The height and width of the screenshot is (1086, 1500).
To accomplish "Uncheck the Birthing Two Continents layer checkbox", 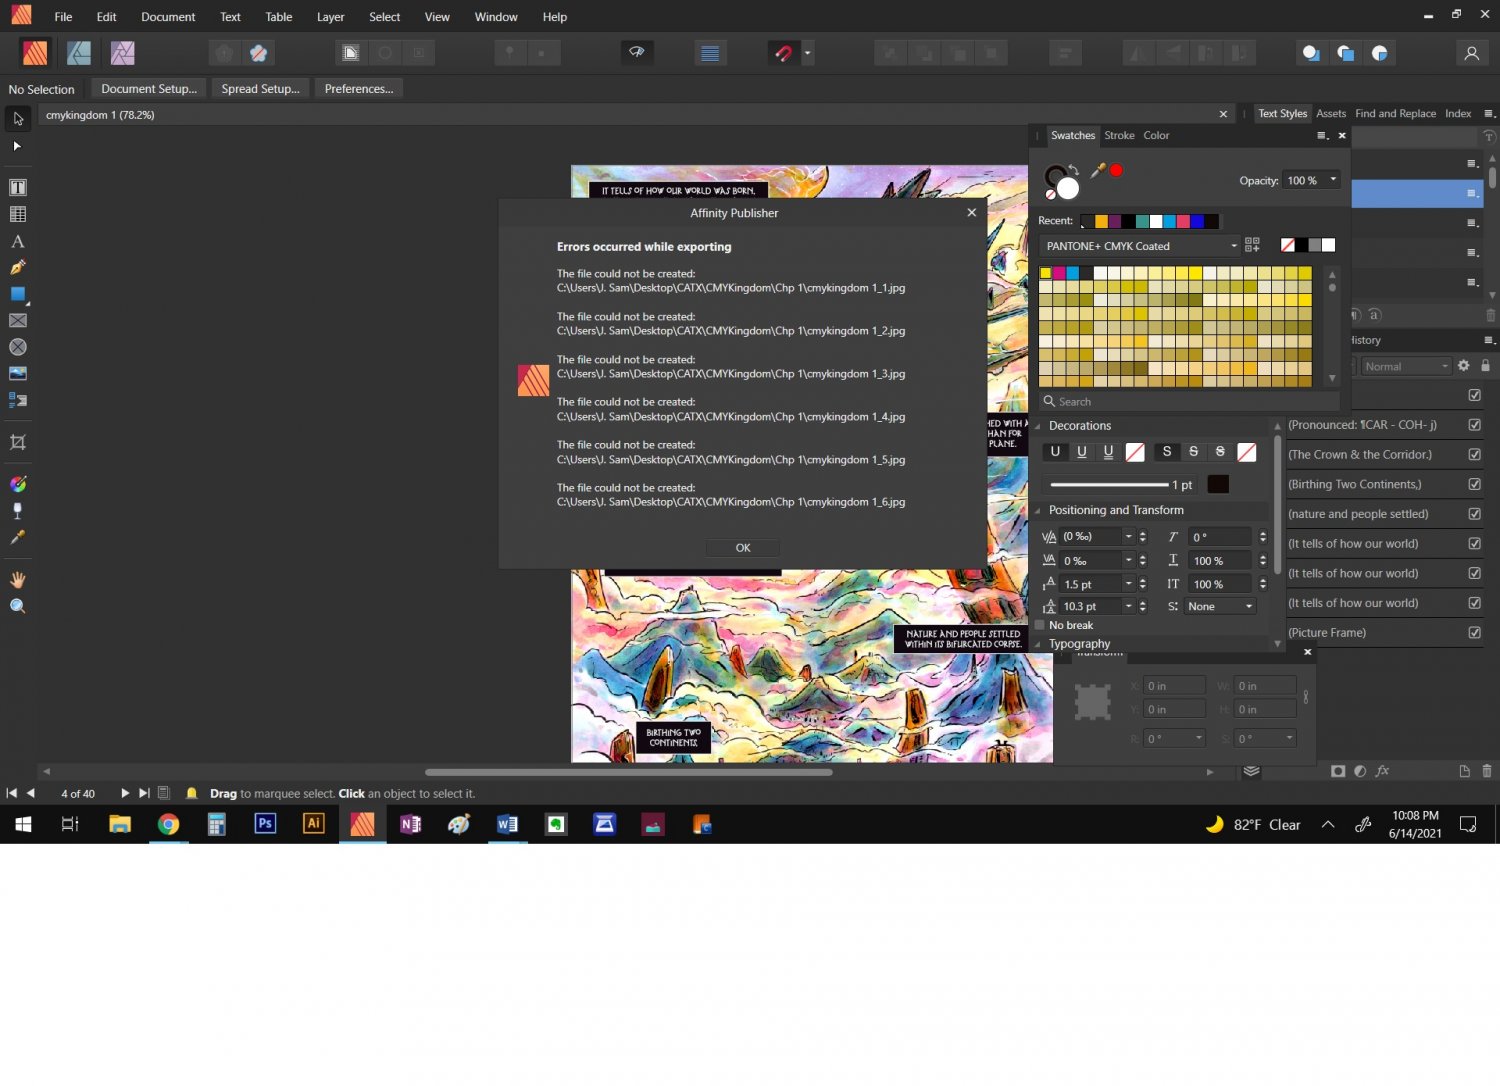I will pyautogui.click(x=1474, y=484).
